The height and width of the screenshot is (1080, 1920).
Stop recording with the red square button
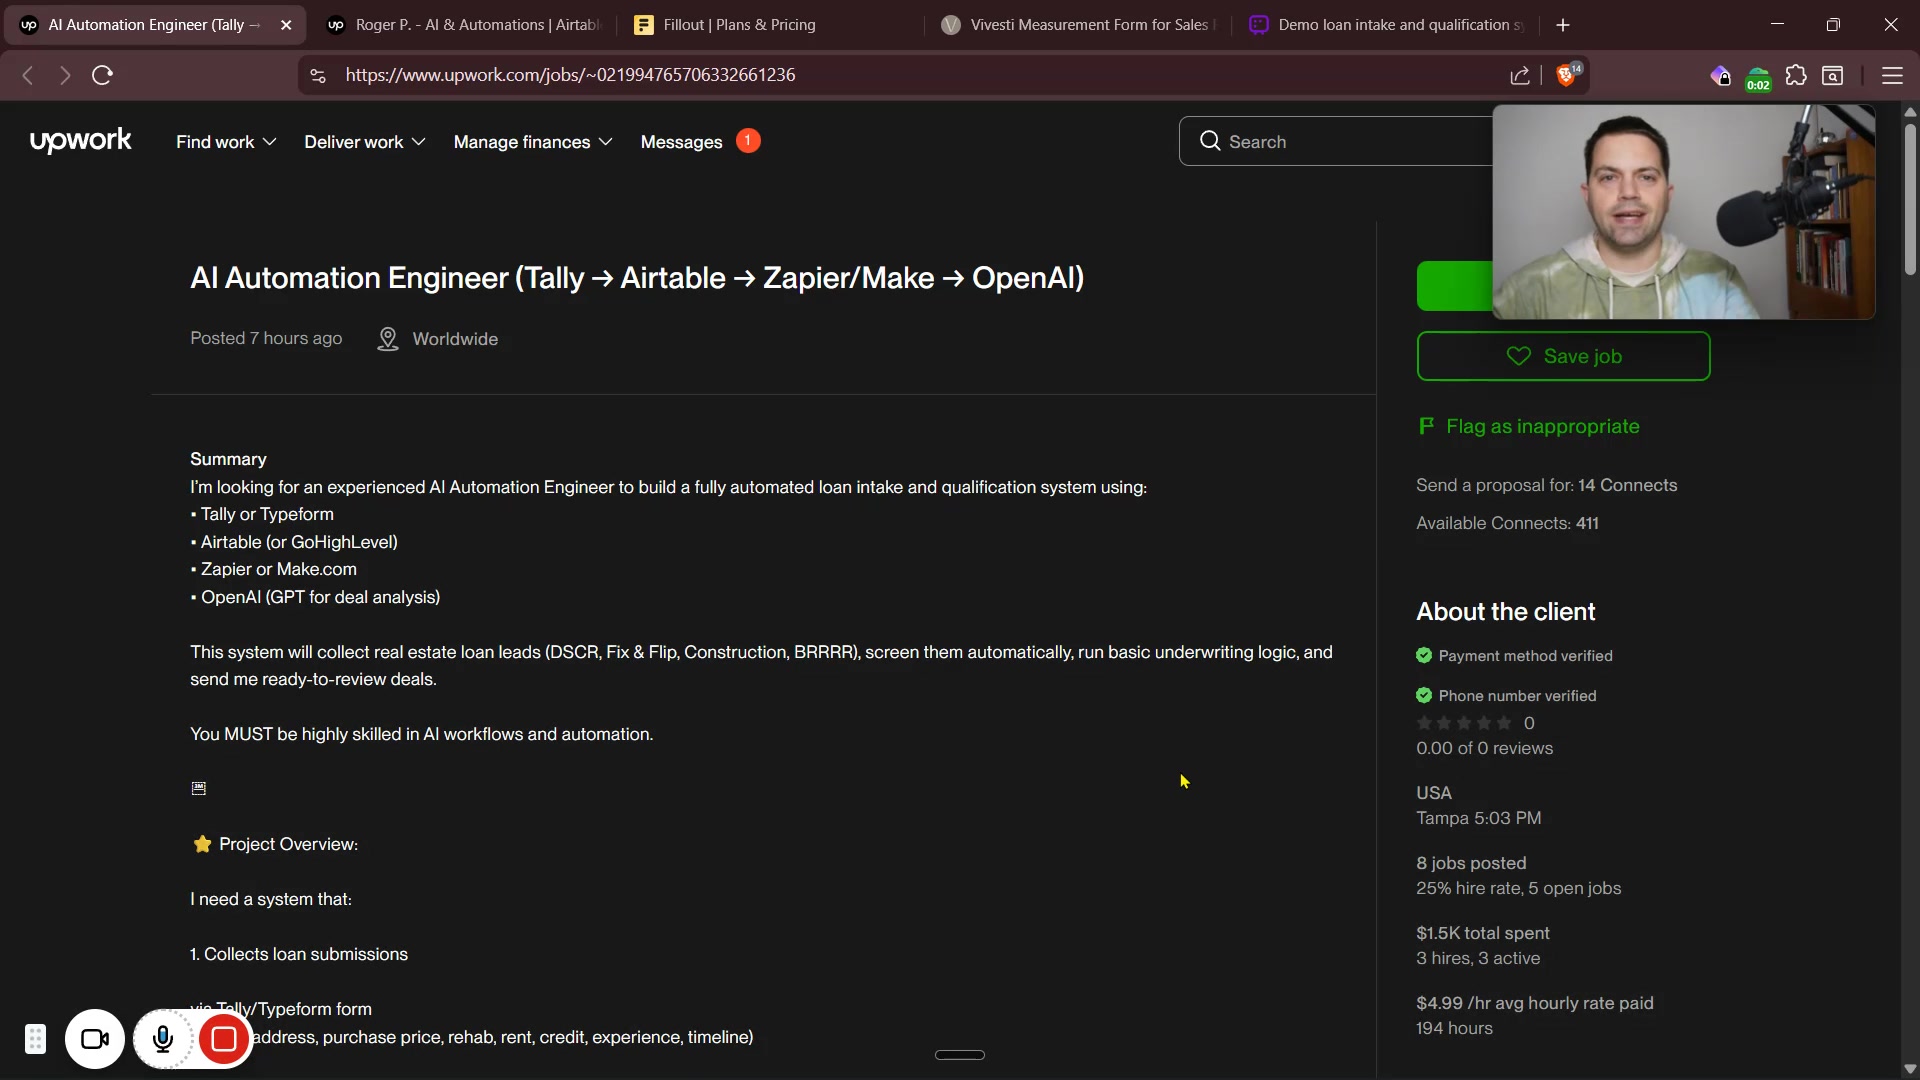click(224, 1040)
